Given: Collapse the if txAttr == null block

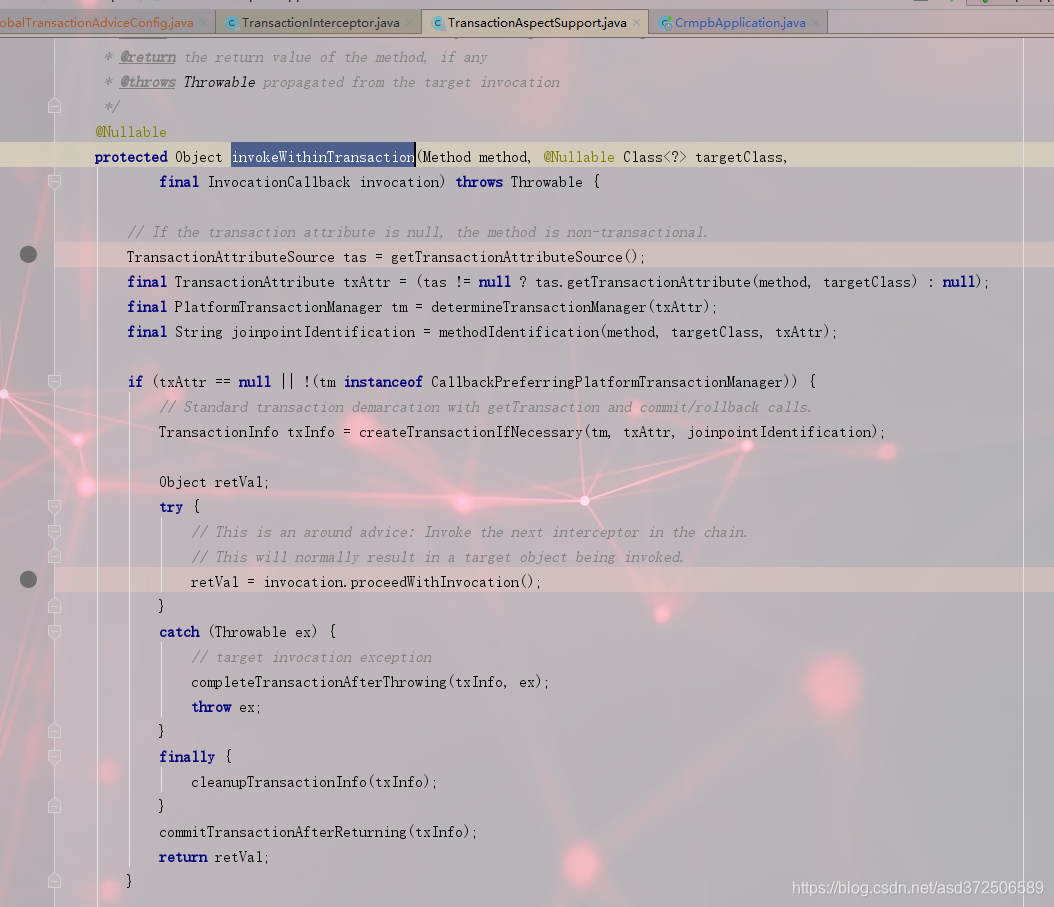Looking at the screenshot, I should coord(54,382).
